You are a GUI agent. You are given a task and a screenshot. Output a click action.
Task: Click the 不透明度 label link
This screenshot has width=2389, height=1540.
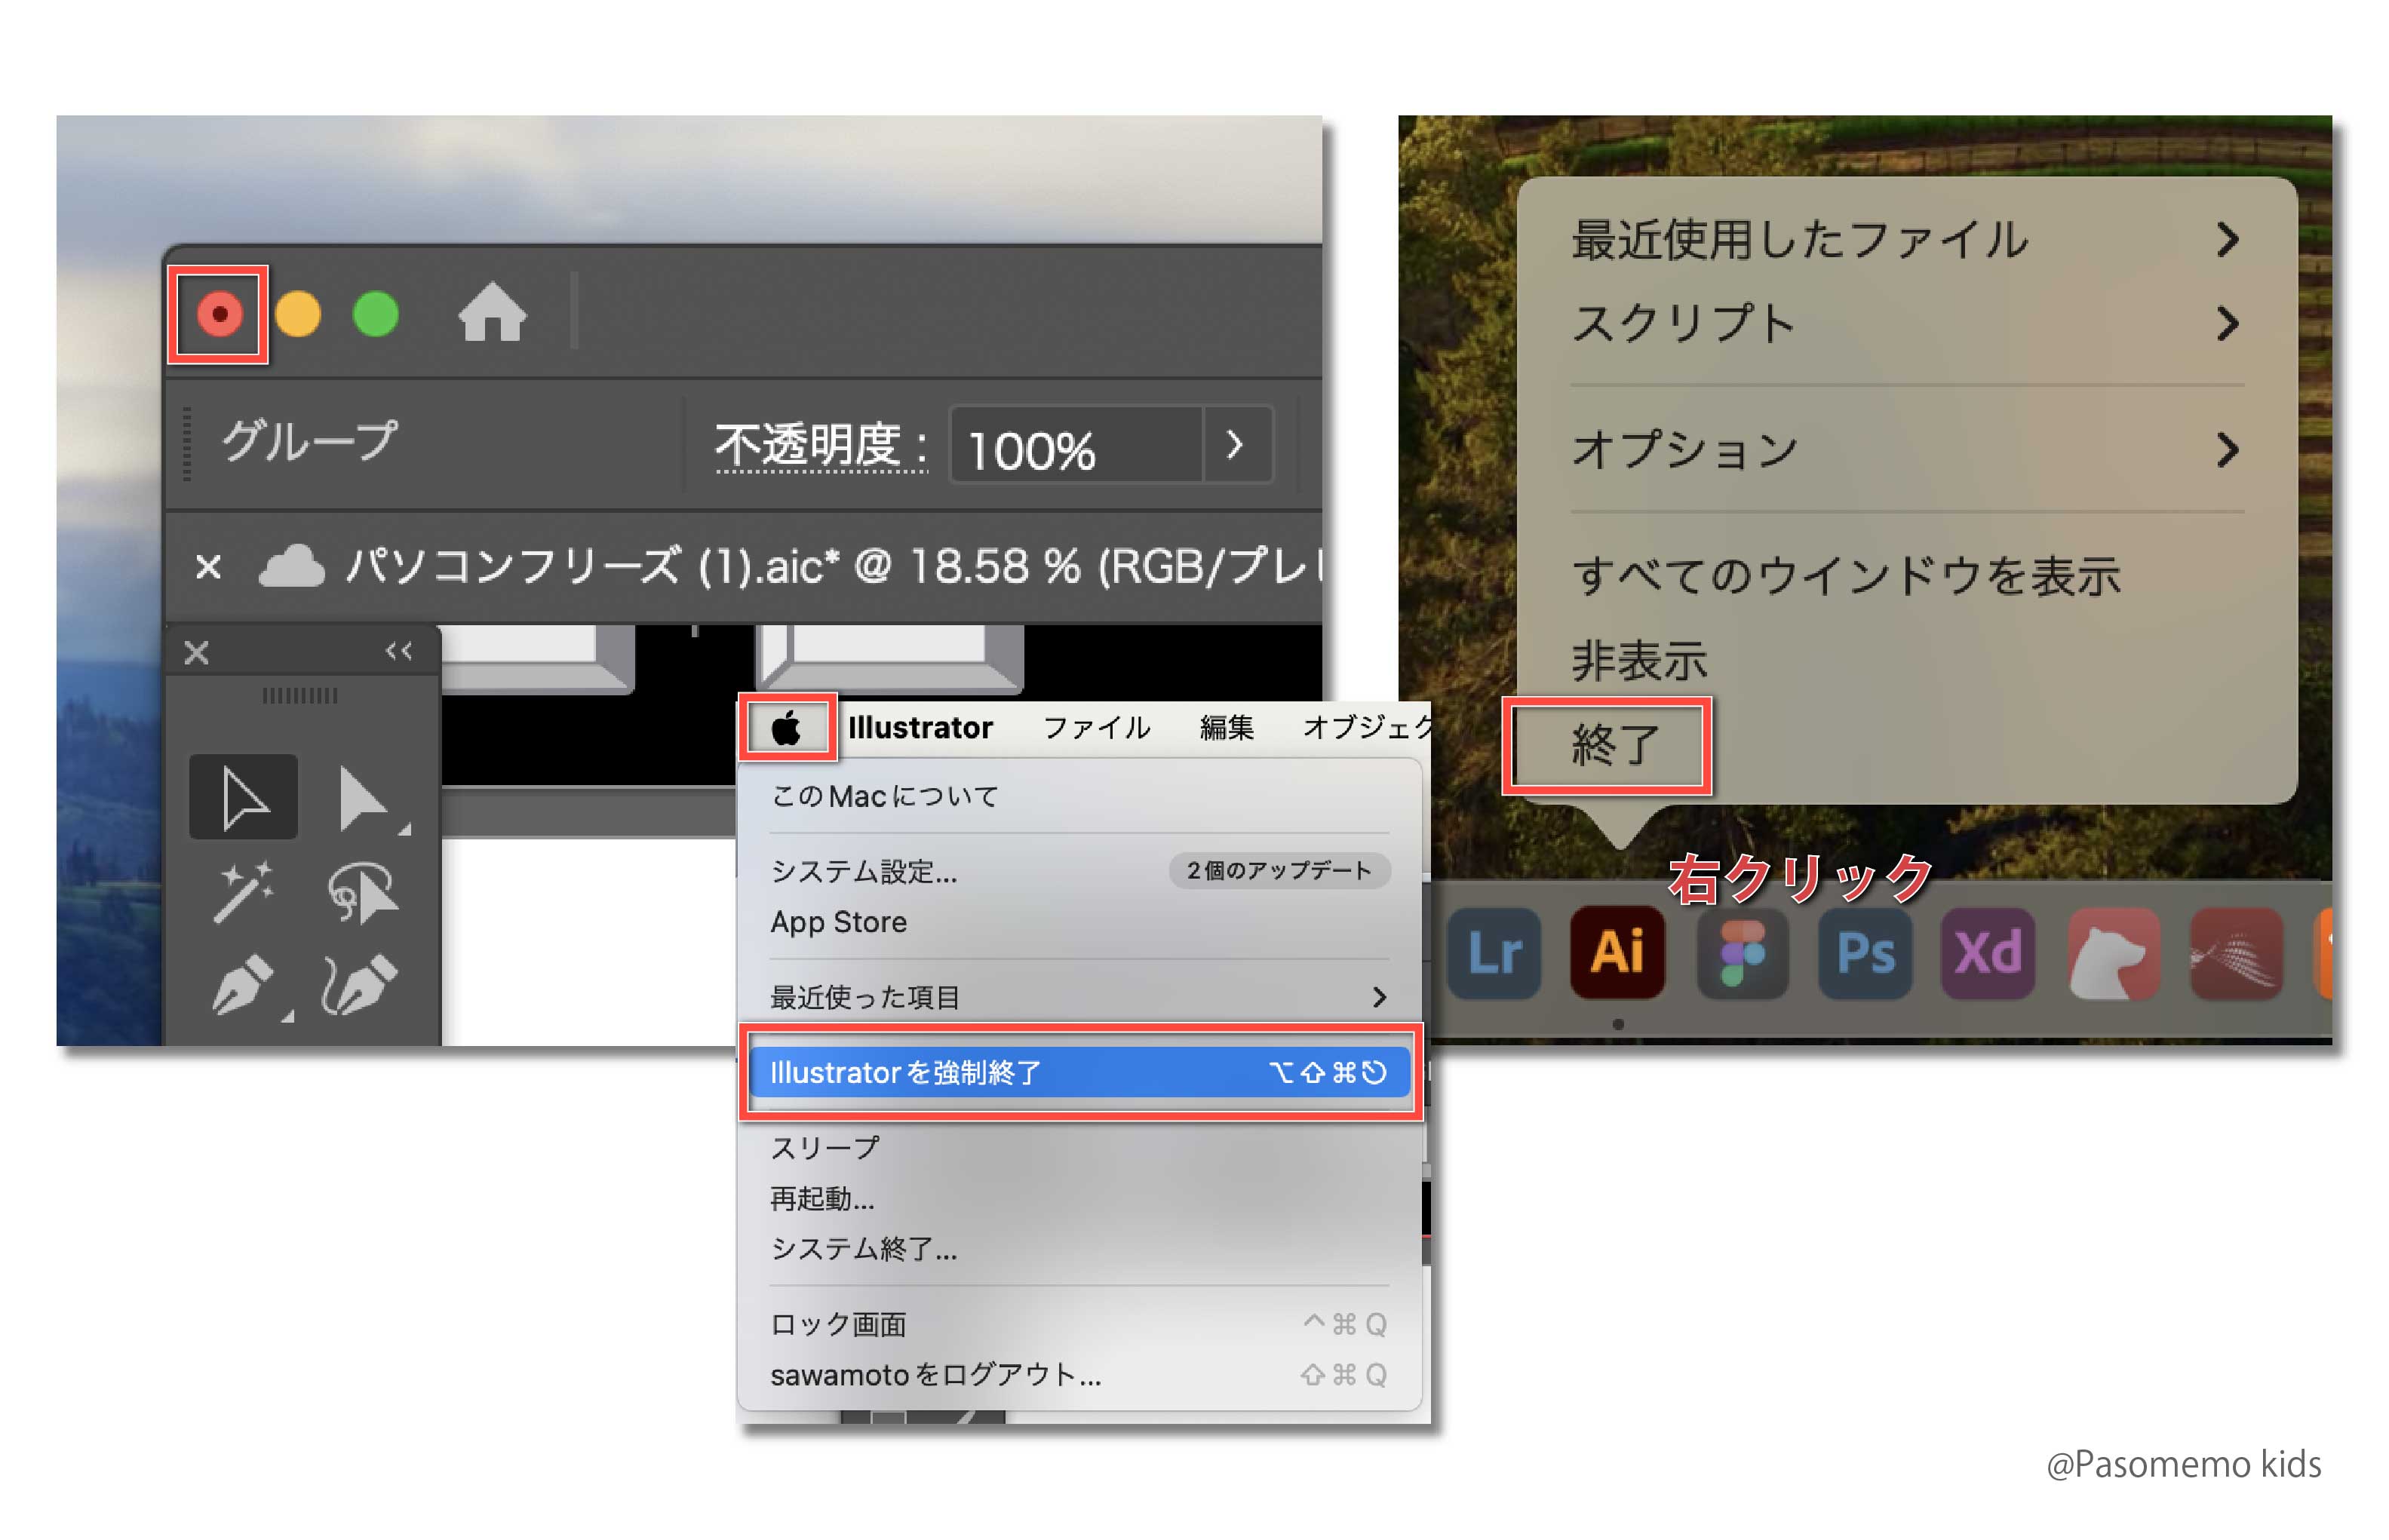click(x=821, y=446)
